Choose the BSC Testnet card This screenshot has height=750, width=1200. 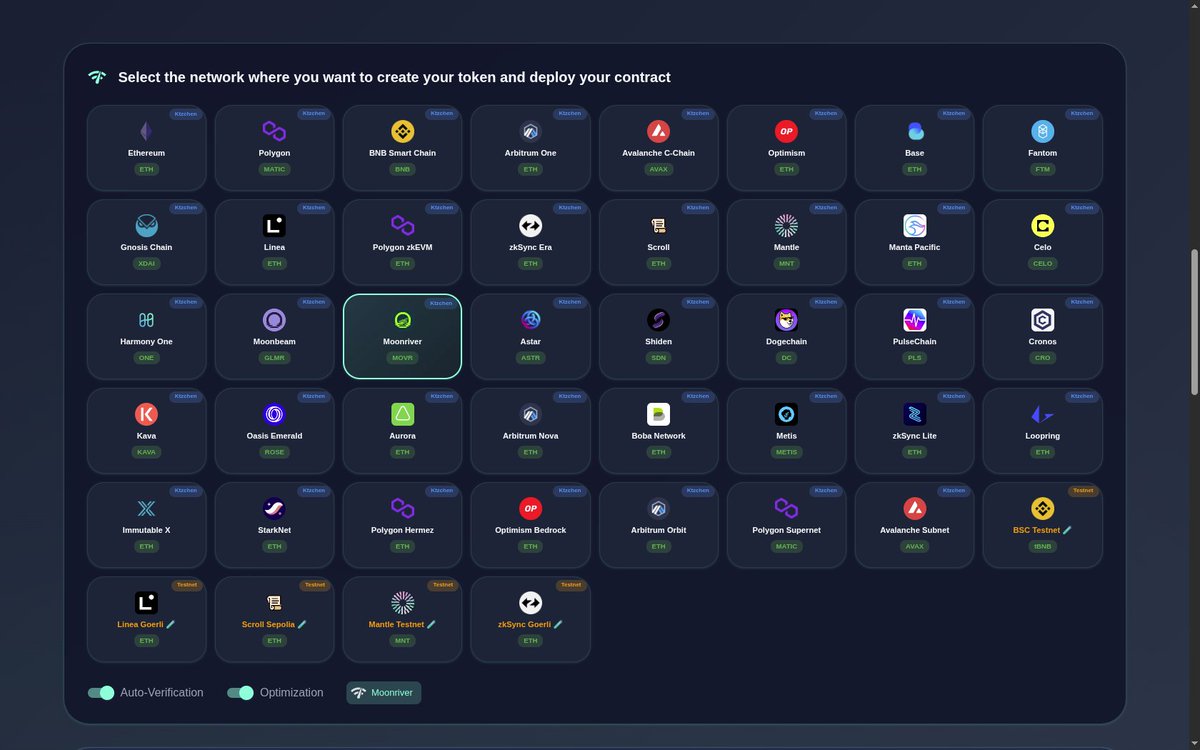point(1042,525)
